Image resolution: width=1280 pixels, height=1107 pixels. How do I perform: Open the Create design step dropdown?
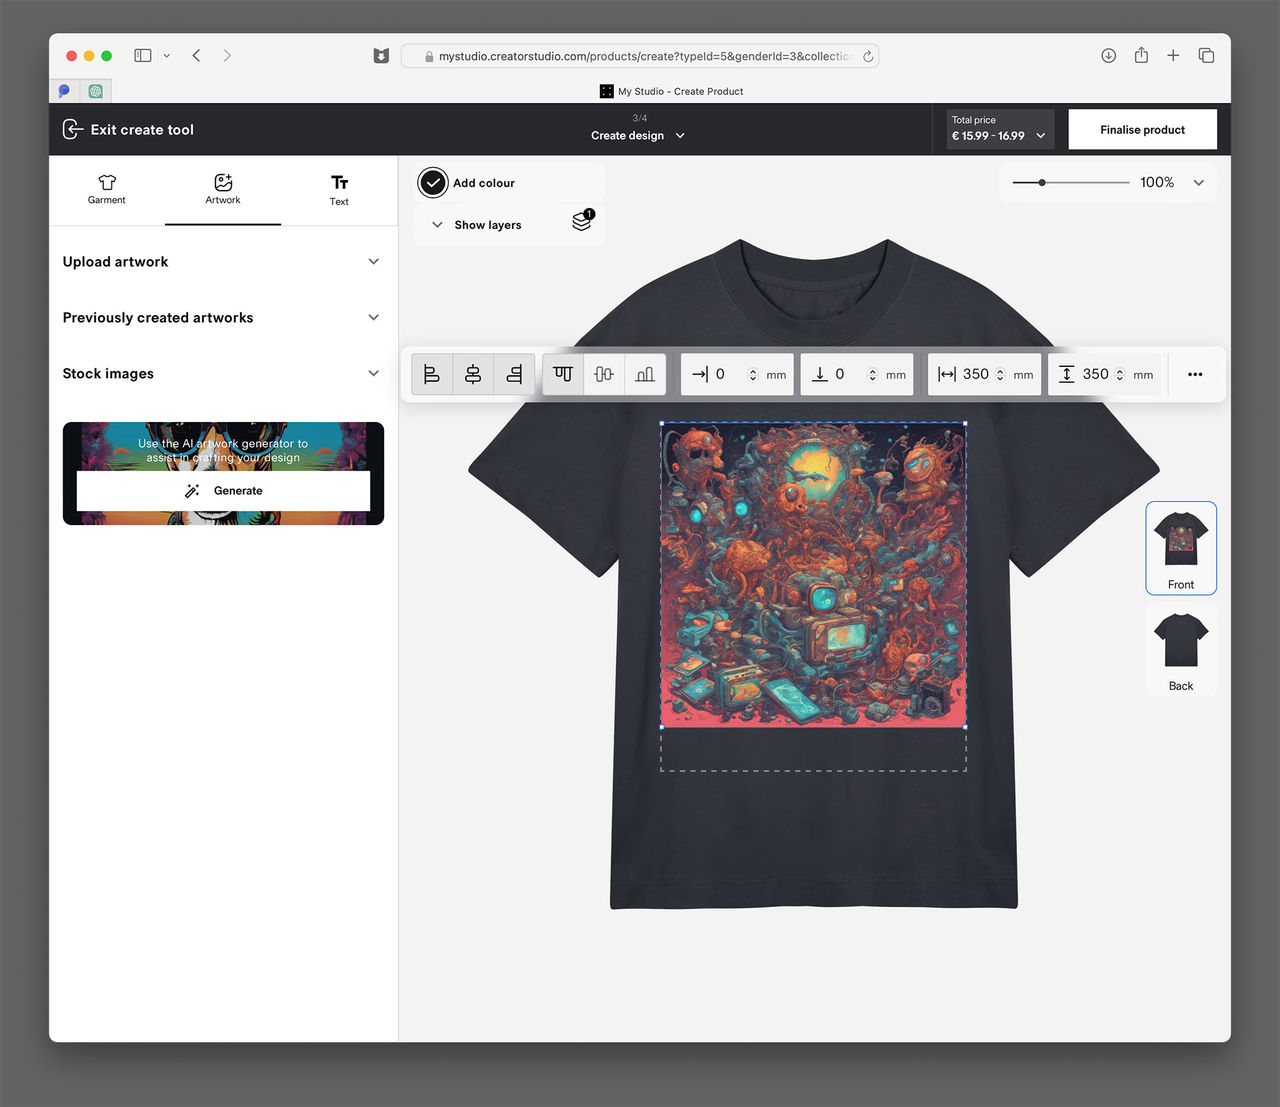tap(638, 135)
